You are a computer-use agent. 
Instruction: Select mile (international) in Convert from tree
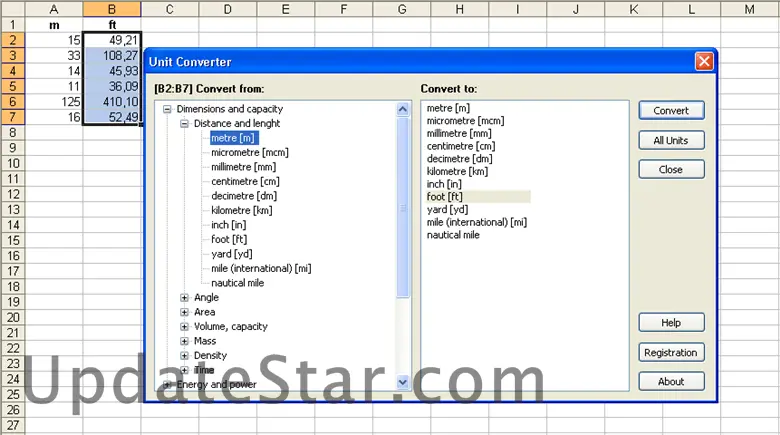click(261, 268)
